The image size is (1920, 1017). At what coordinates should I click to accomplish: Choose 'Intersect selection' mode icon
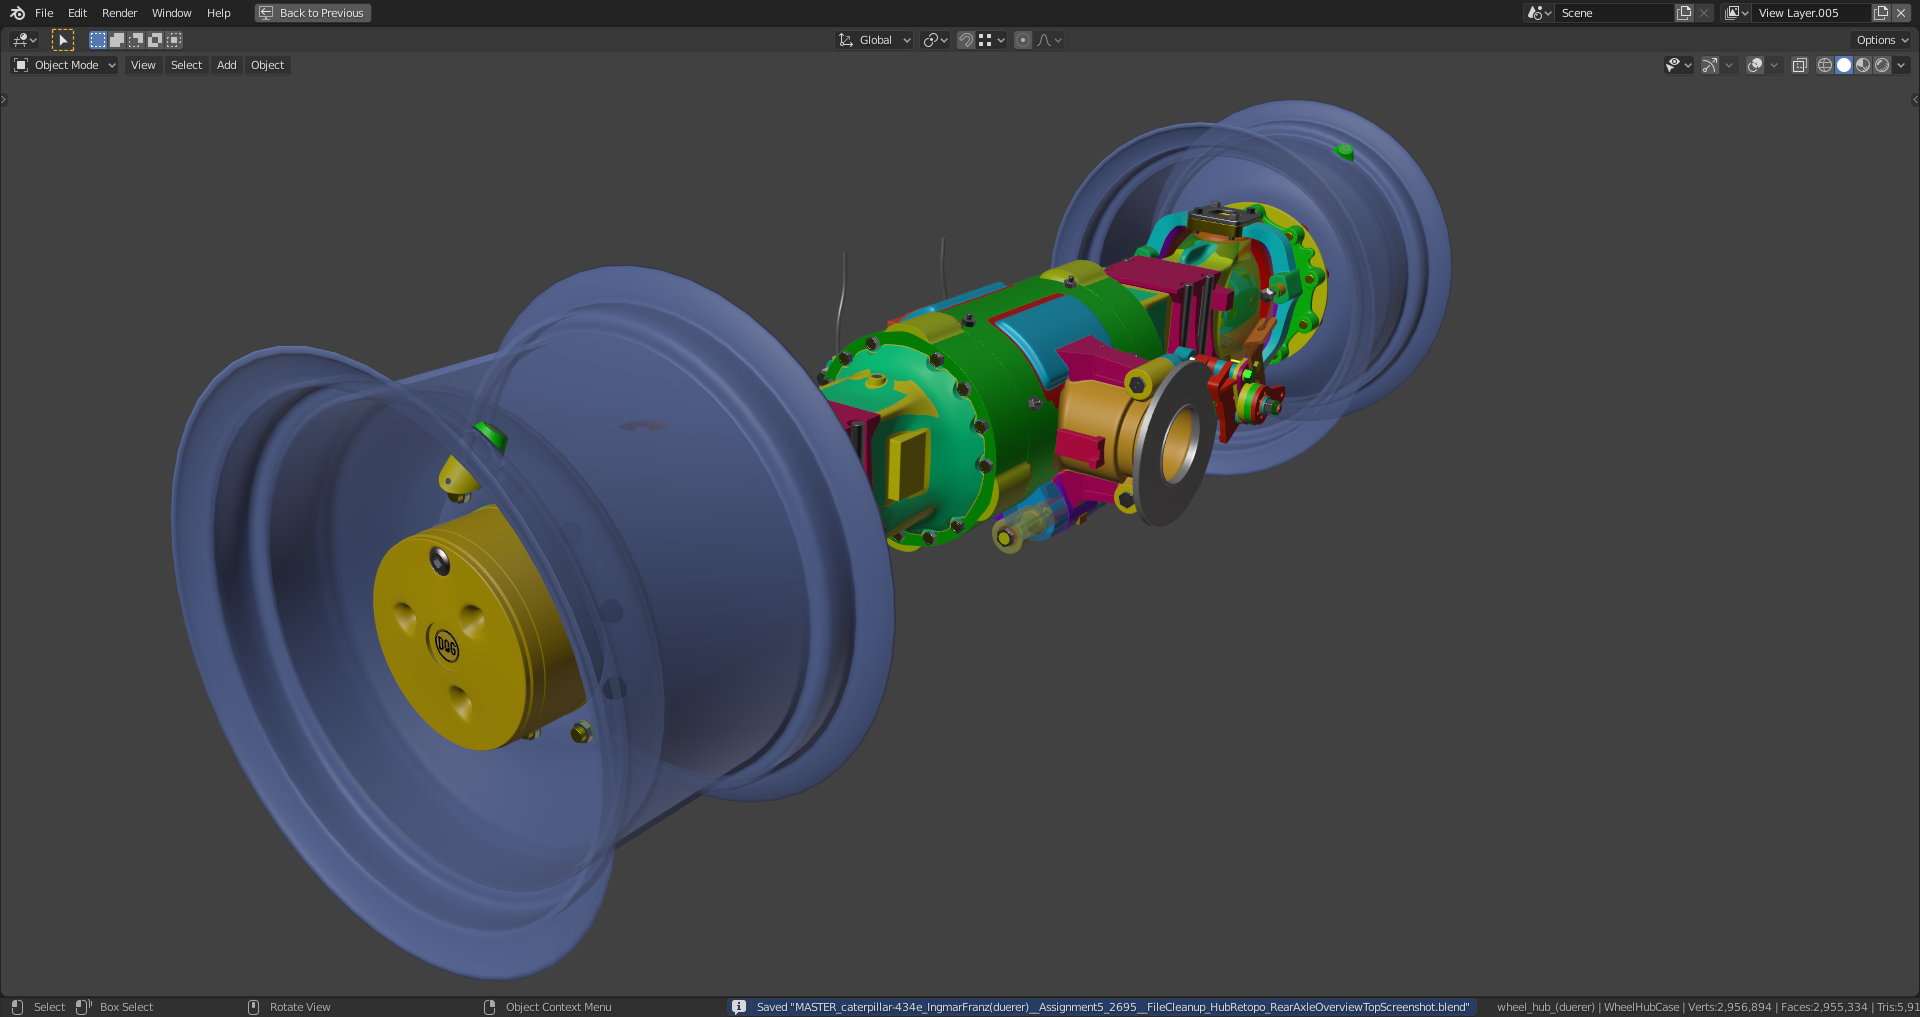click(174, 40)
